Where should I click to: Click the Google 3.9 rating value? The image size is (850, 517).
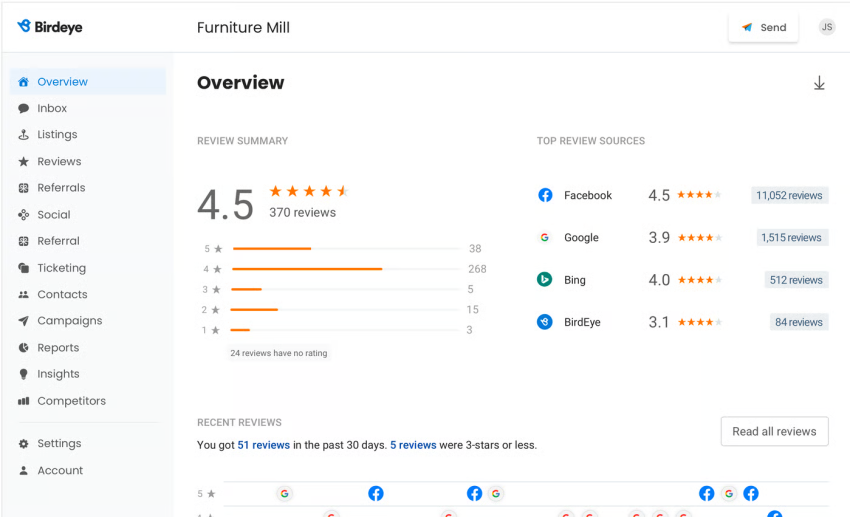pos(659,237)
